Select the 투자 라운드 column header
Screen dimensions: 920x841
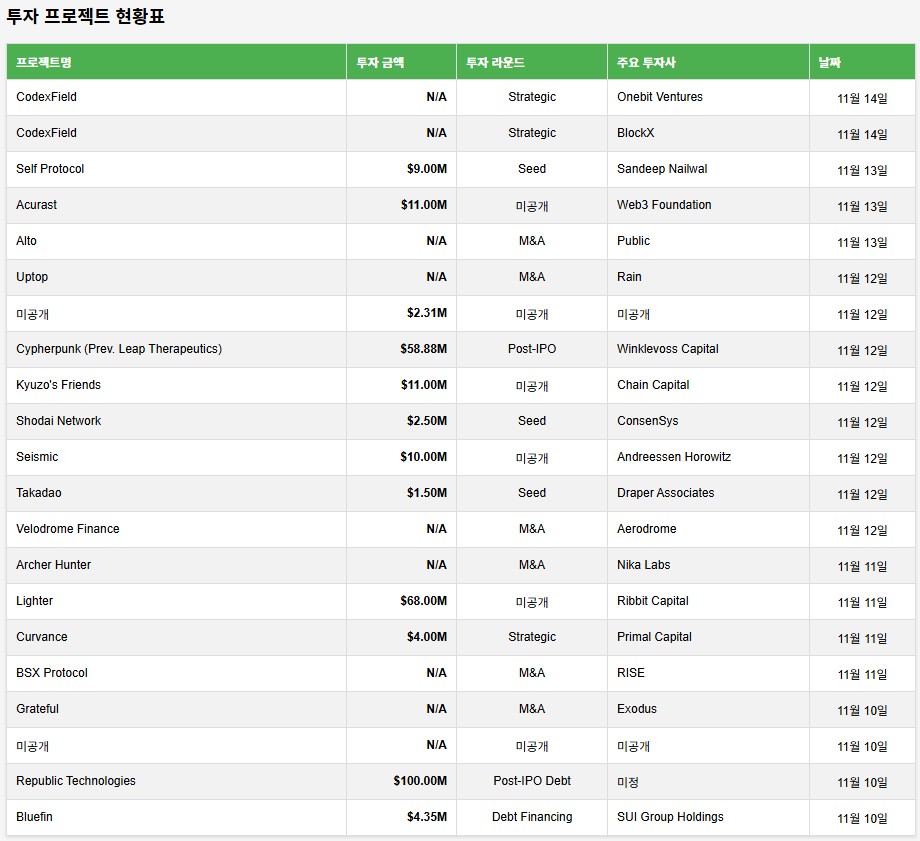coord(495,62)
